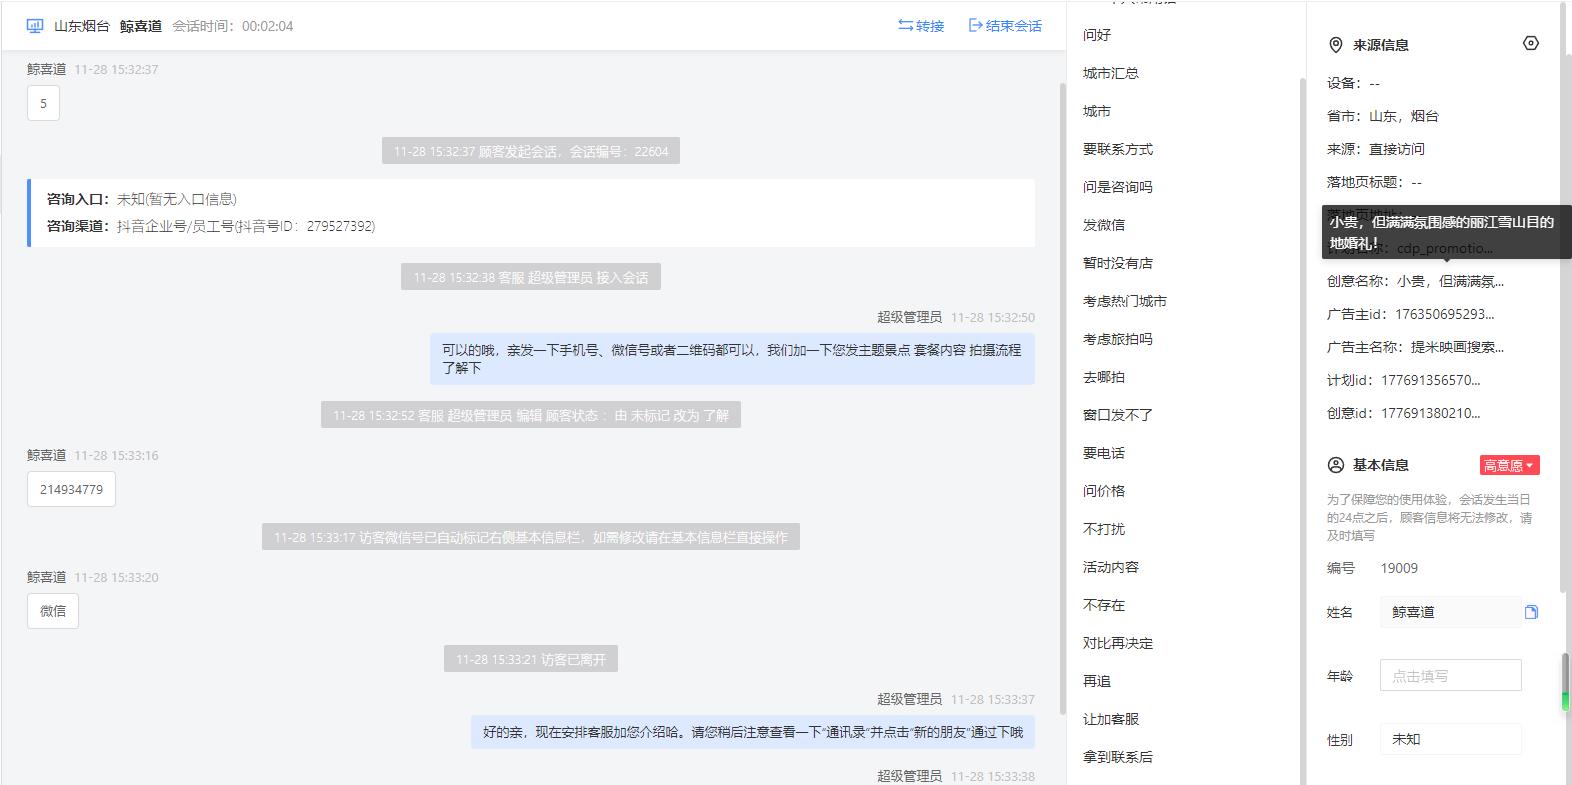The height and width of the screenshot is (785, 1572).
Task: Click the agent reply starting 好的亲
Action: point(753,732)
